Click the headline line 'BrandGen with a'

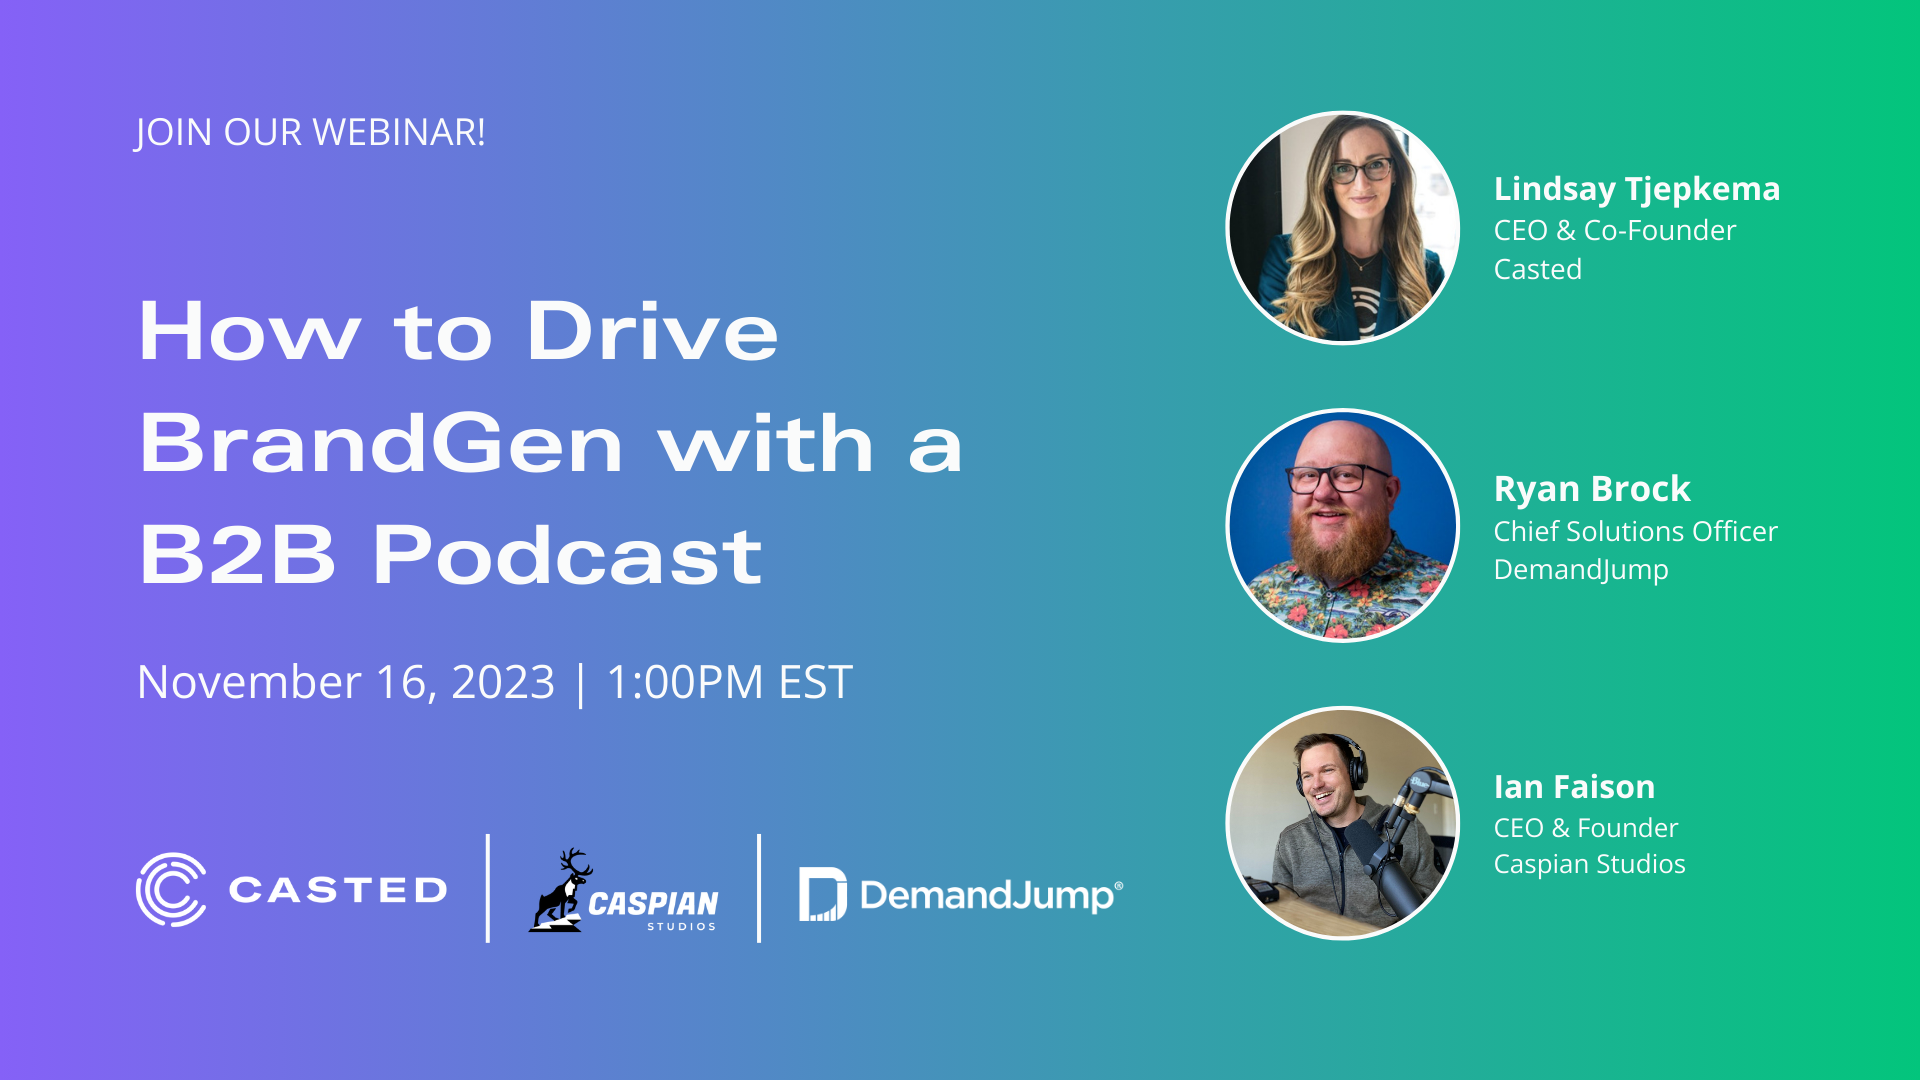[550, 443]
